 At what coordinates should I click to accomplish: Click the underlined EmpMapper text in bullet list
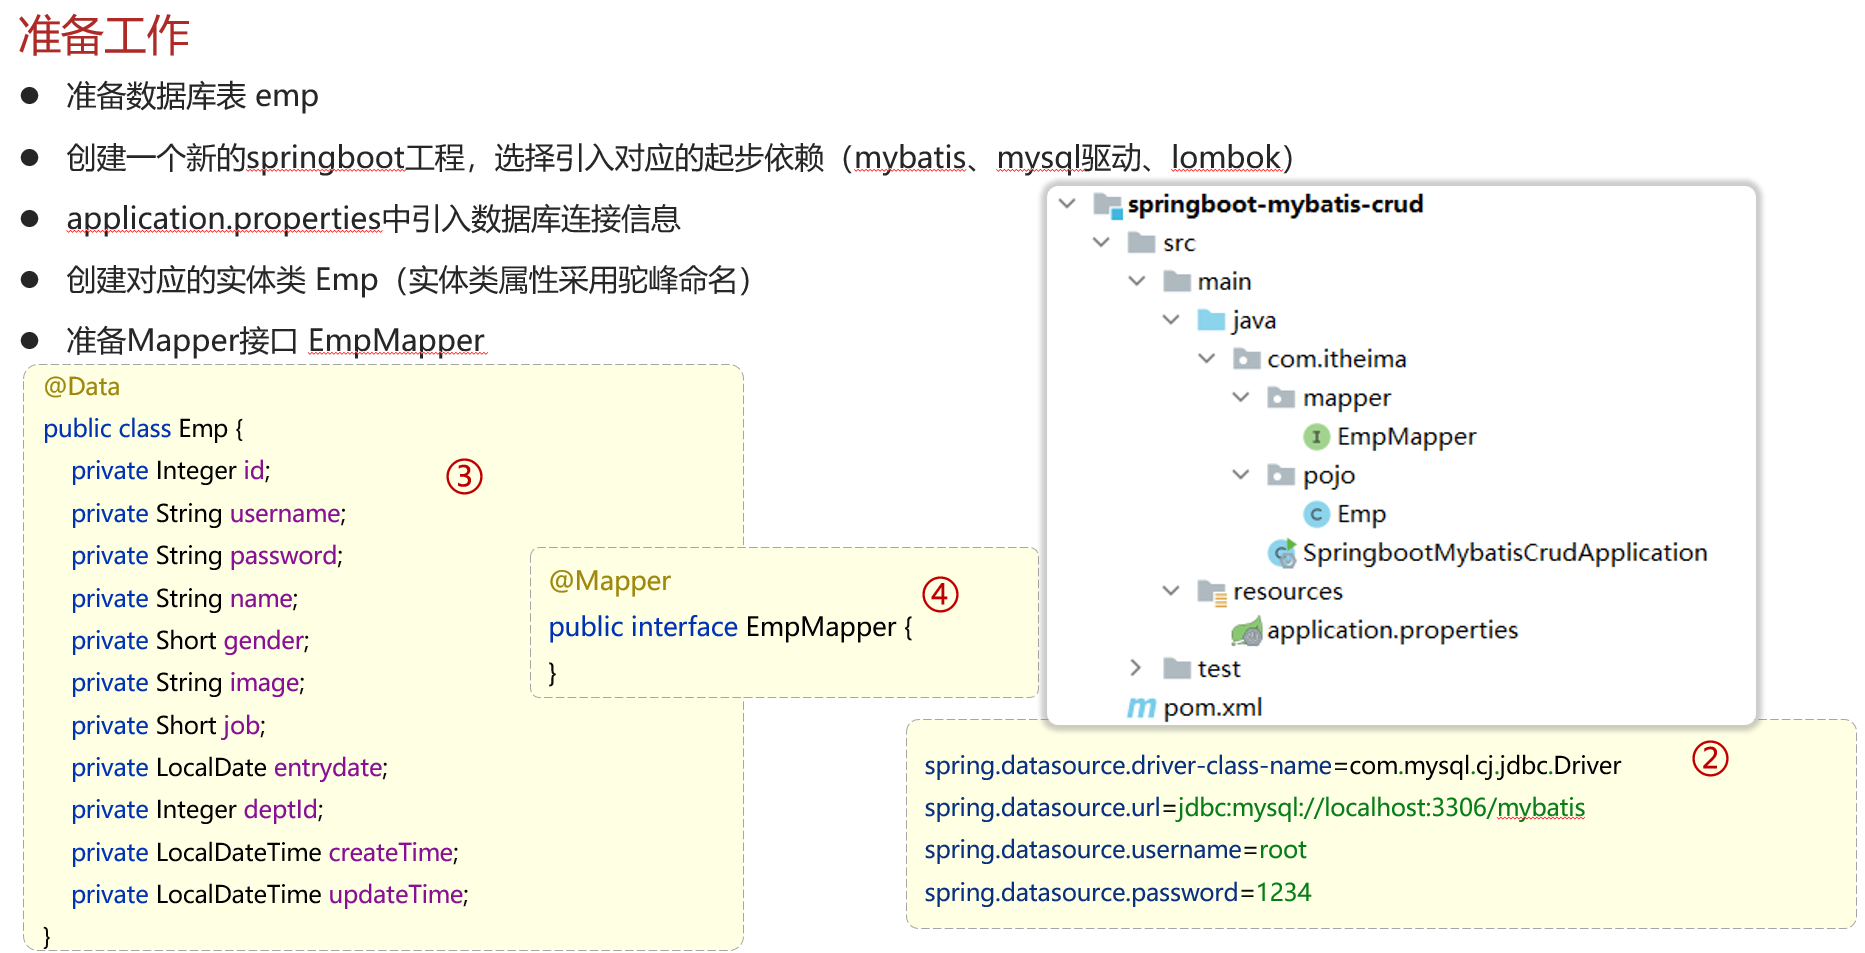coord(396,341)
